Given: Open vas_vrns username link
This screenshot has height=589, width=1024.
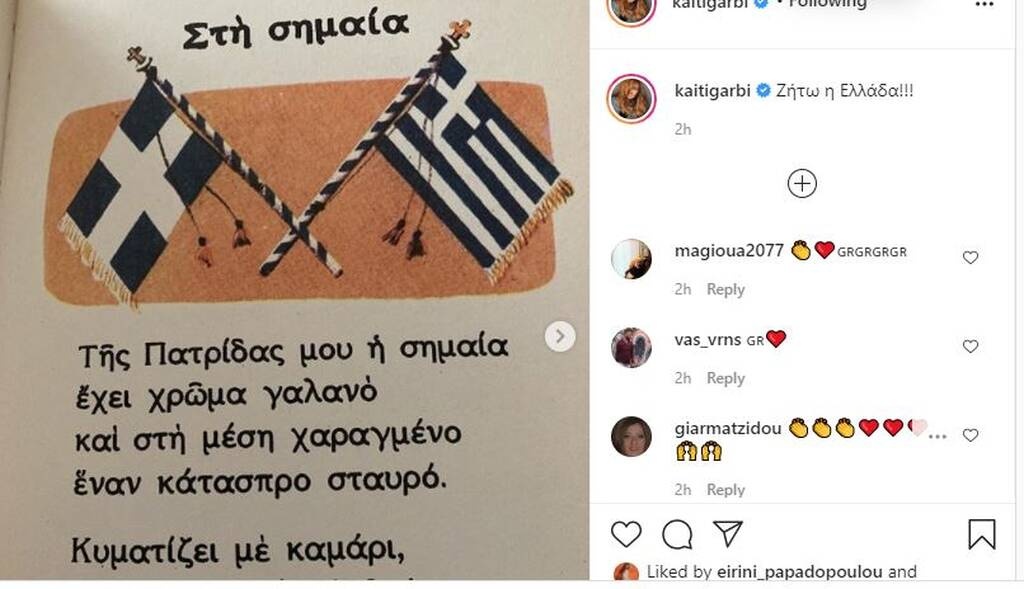Looking at the screenshot, I should pos(707,340).
